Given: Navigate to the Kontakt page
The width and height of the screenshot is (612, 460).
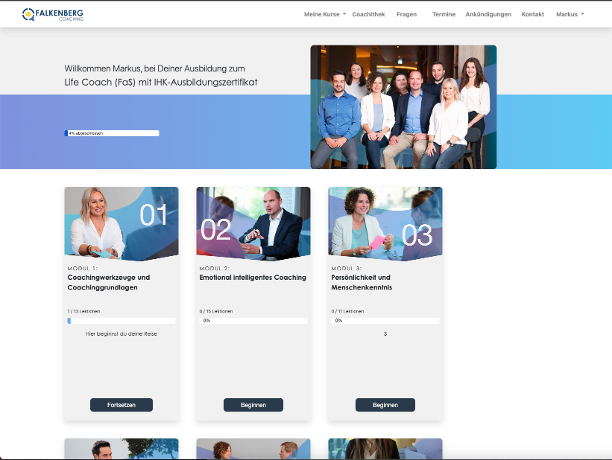Looking at the screenshot, I should [x=533, y=15].
